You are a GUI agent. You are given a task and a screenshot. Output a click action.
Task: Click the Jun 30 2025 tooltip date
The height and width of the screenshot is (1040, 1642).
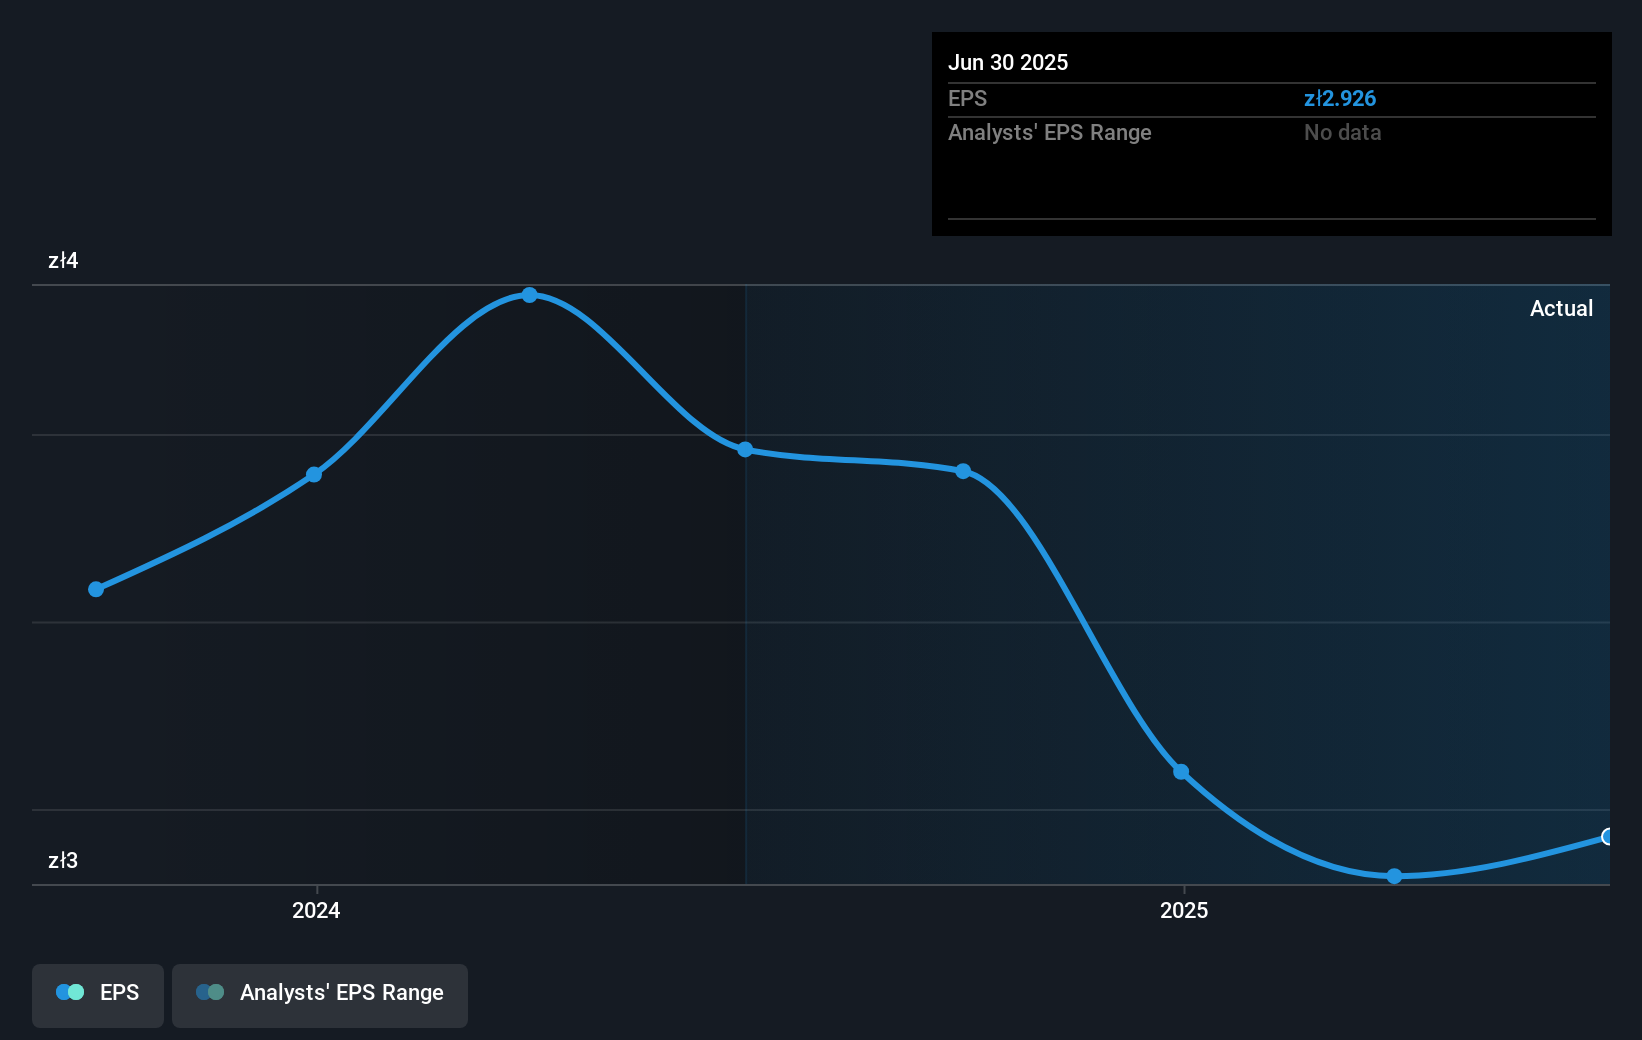click(1008, 63)
